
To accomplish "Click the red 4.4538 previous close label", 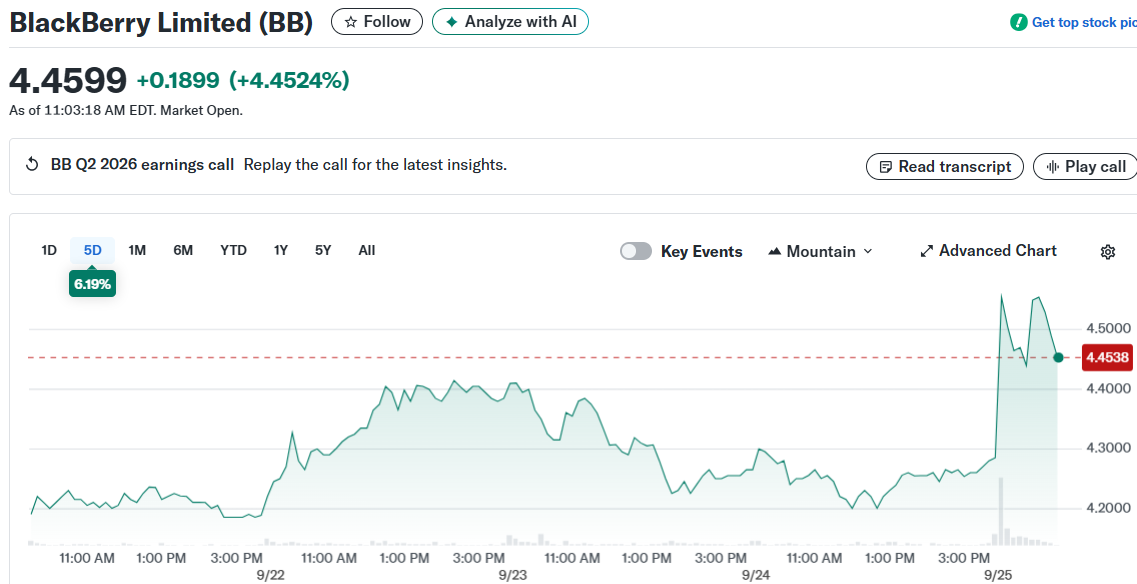I will [x=1107, y=357].
